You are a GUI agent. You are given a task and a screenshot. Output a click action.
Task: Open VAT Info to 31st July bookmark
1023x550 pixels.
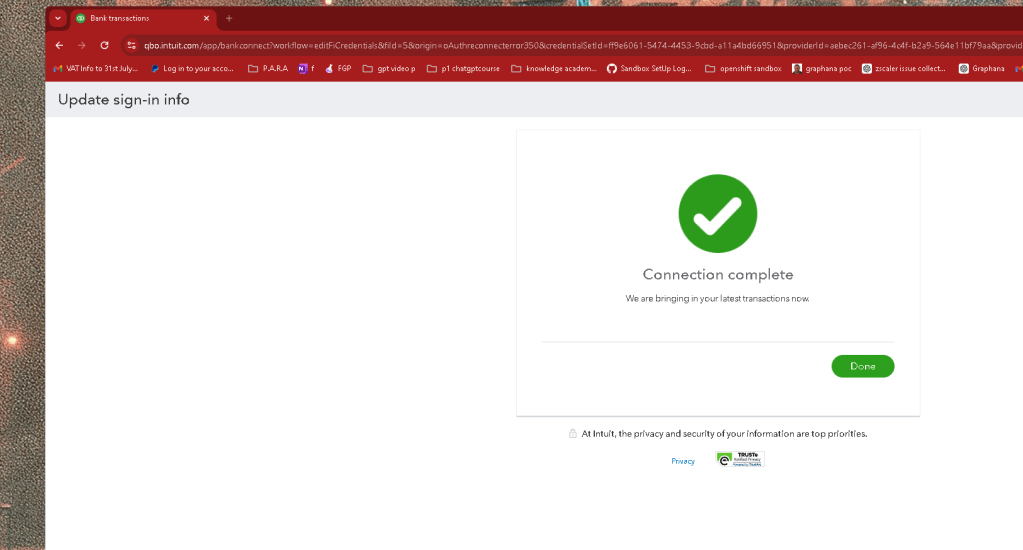pos(96,69)
